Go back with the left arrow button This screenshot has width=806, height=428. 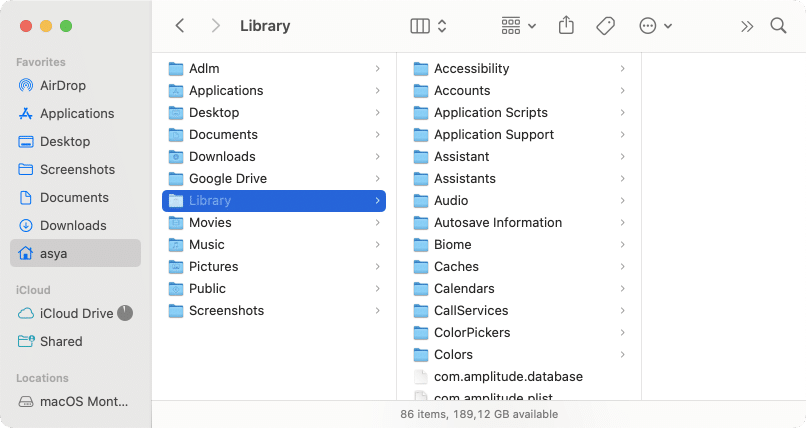[x=179, y=26]
